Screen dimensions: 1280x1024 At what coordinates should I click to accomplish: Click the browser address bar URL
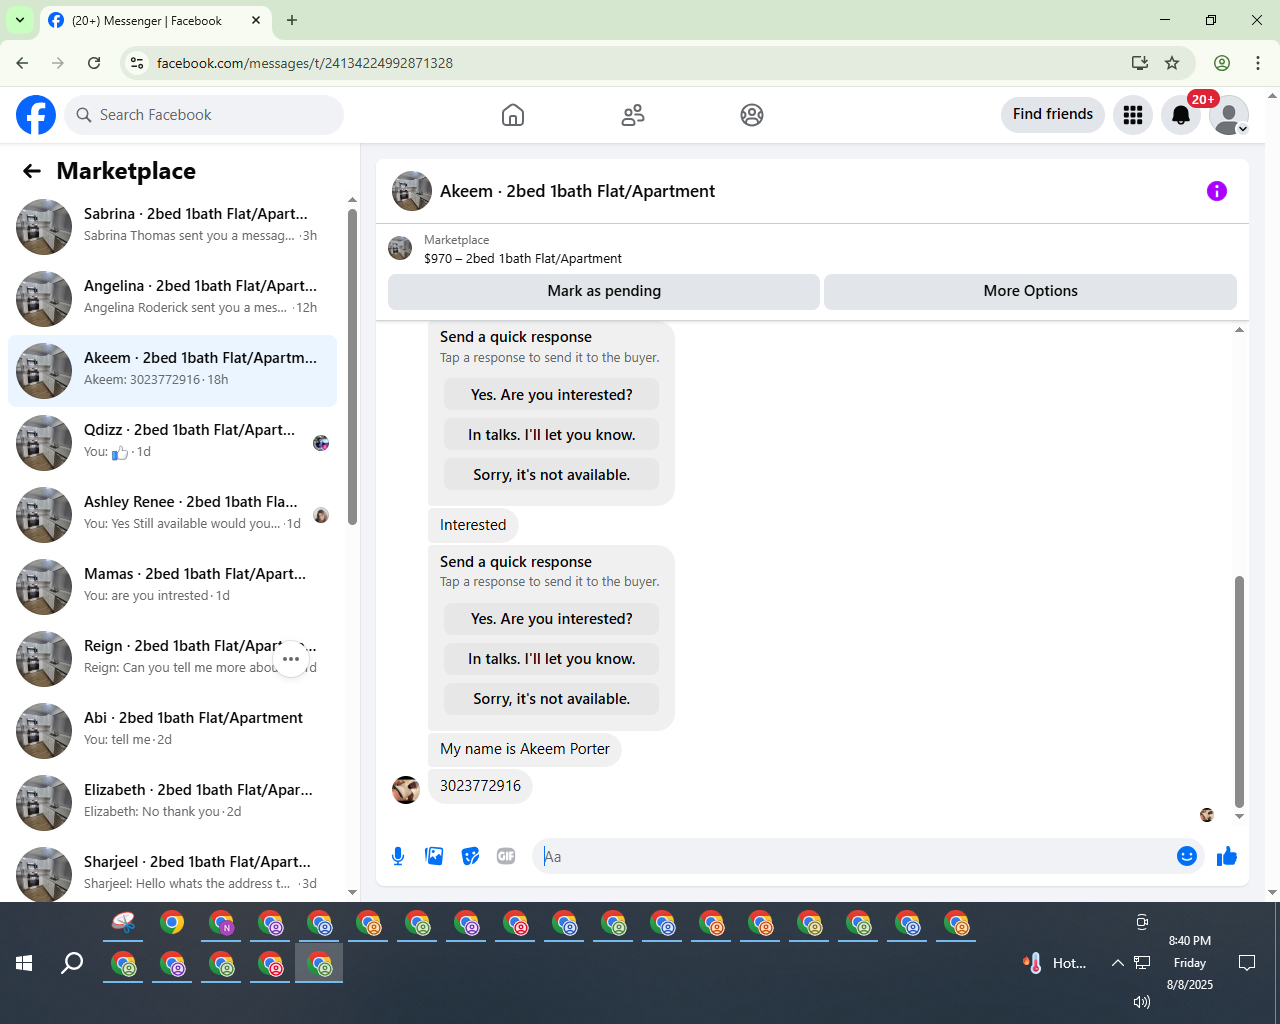coord(305,63)
